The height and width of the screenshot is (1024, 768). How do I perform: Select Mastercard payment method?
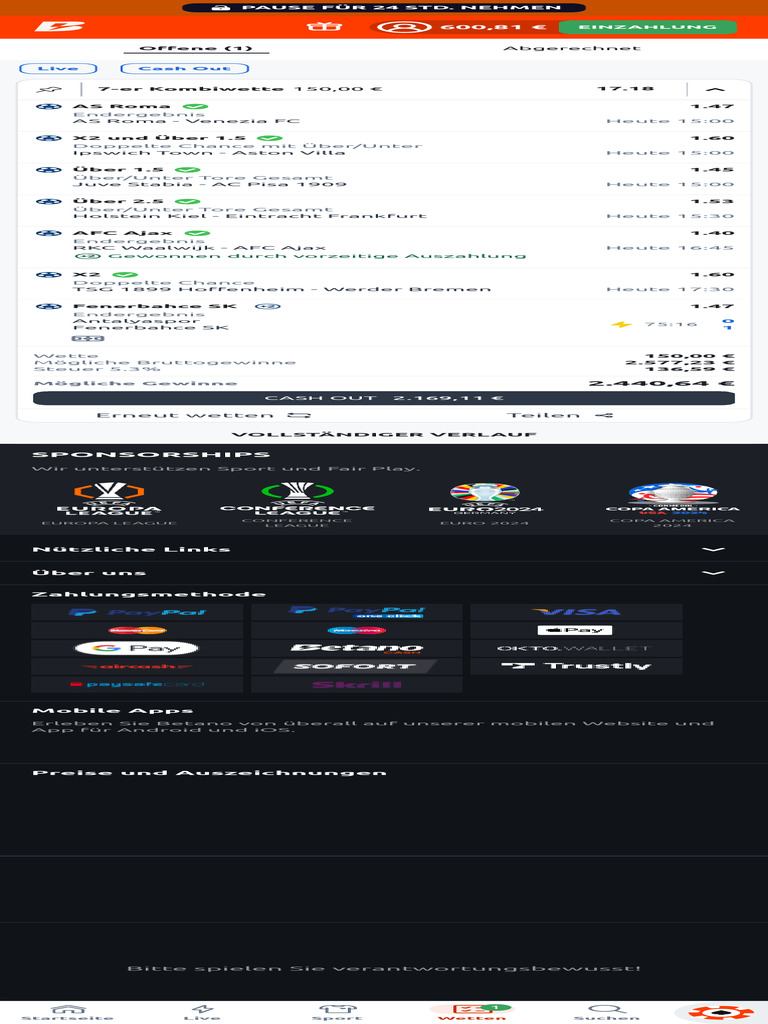pyautogui.click(x=137, y=630)
